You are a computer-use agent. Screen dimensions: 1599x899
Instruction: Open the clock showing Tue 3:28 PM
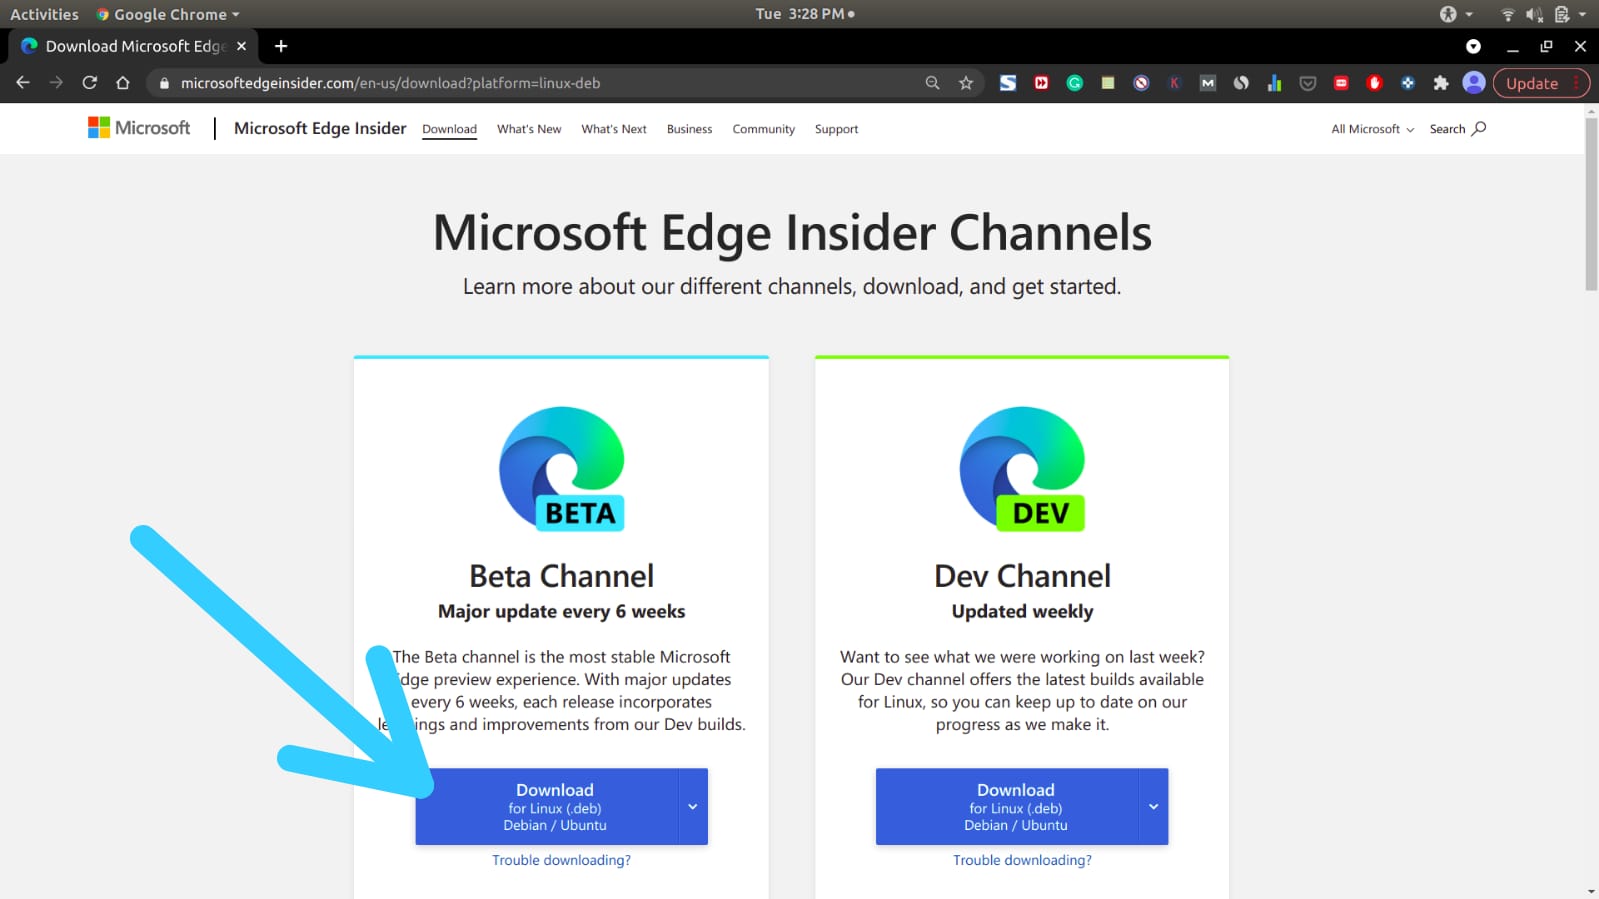coord(805,14)
